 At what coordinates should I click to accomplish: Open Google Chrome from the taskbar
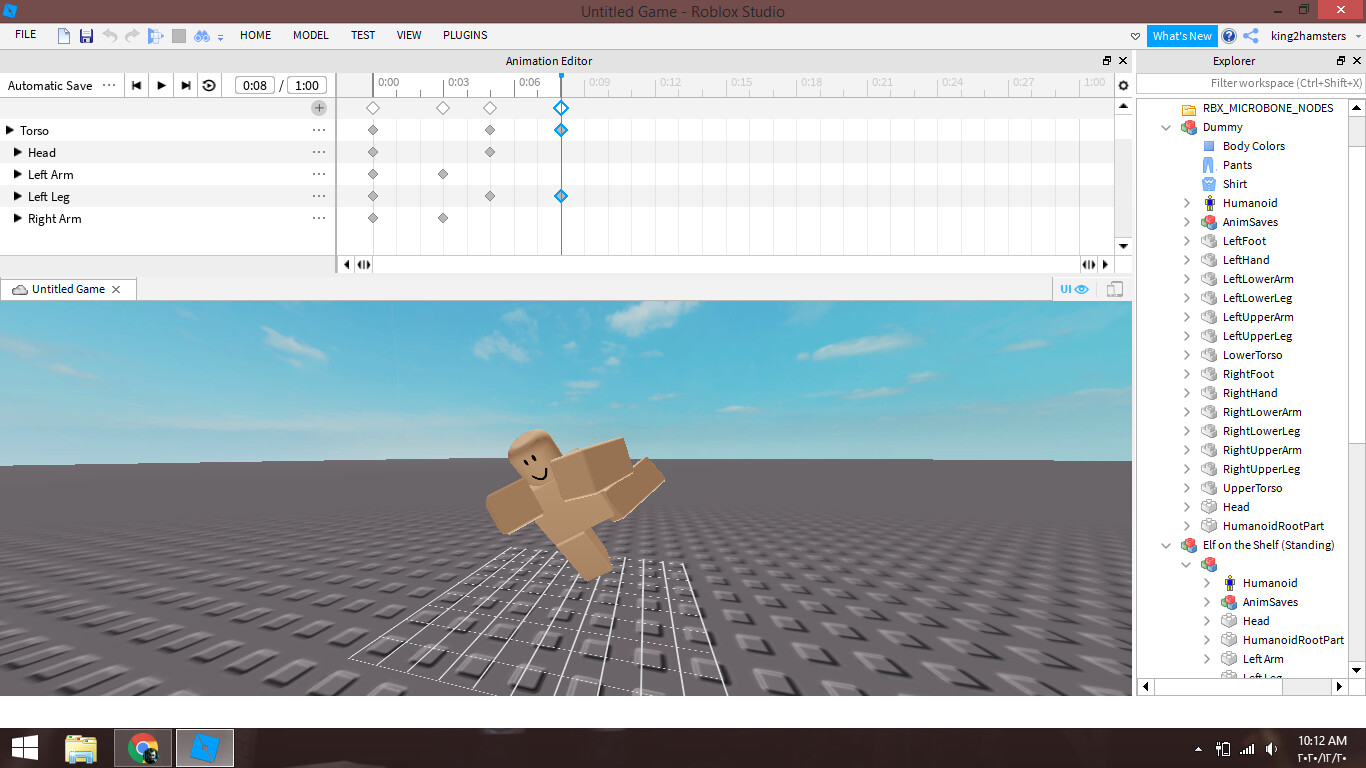tap(143, 748)
